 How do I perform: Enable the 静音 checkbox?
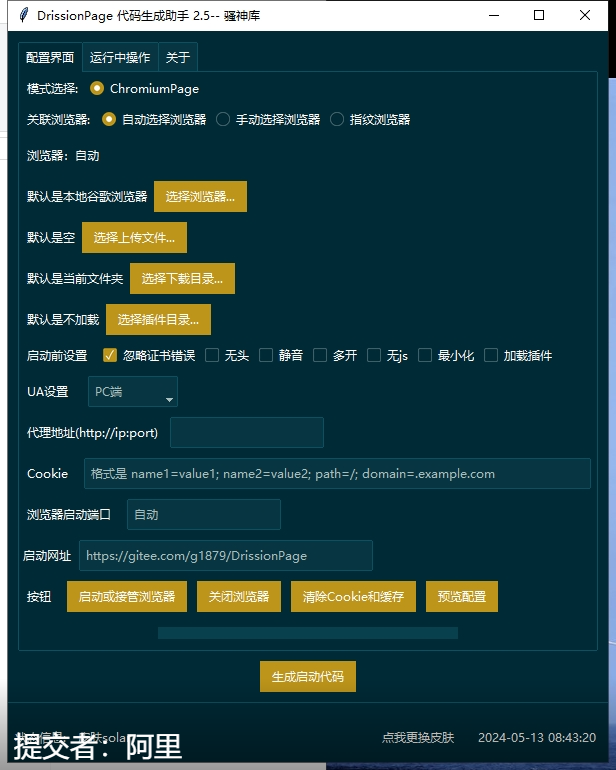point(266,355)
